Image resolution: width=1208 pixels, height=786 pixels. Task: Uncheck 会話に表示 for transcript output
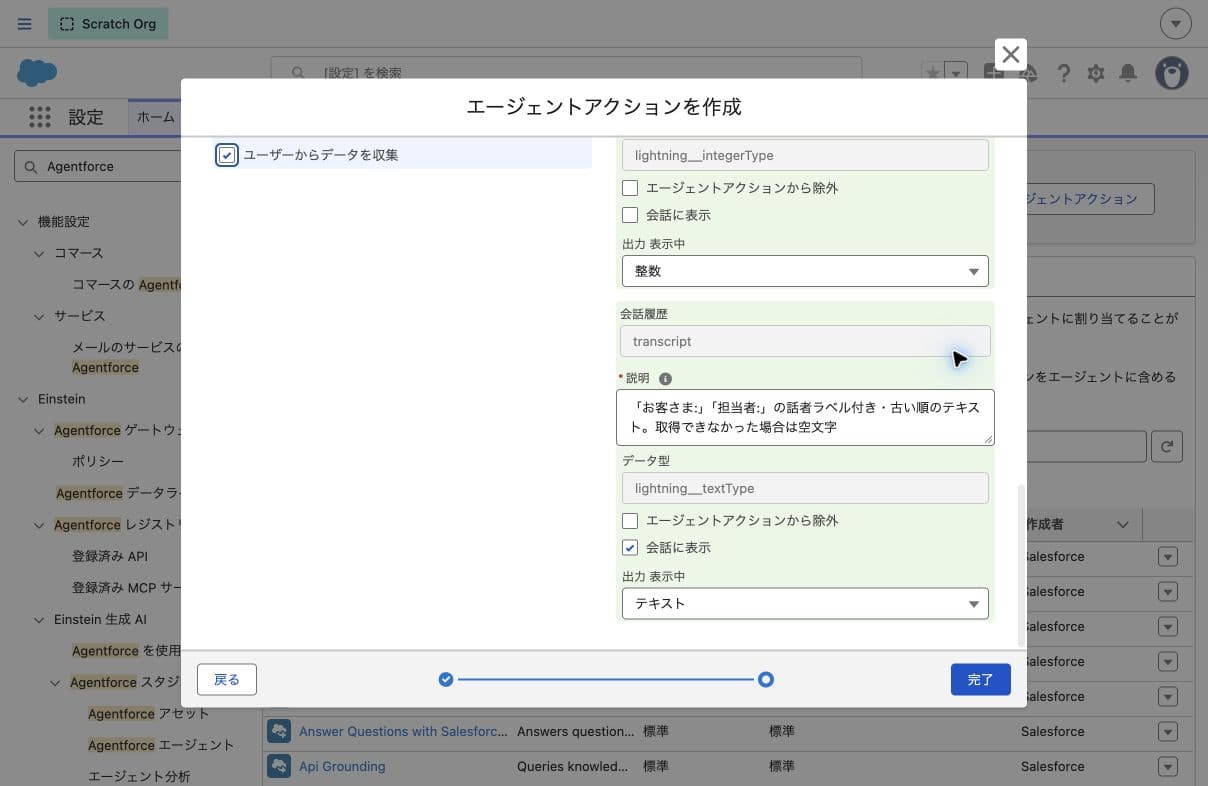click(630, 548)
